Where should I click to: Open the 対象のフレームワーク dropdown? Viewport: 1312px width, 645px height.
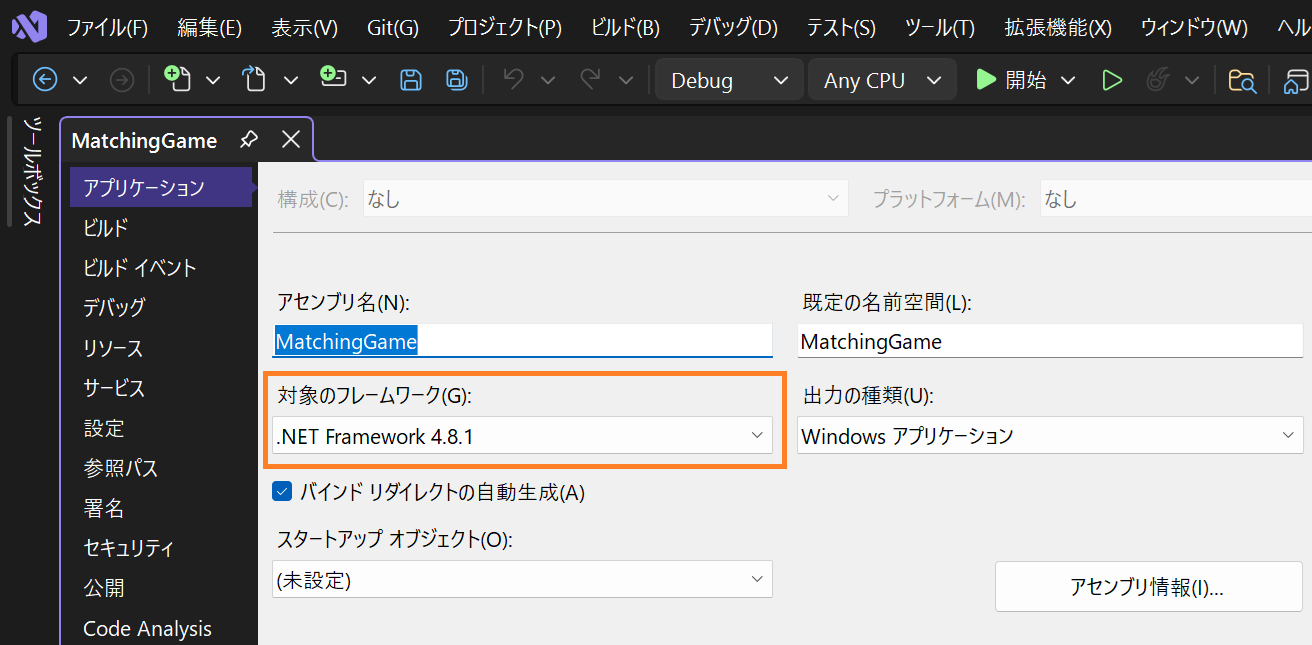click(x=757, y=435)
